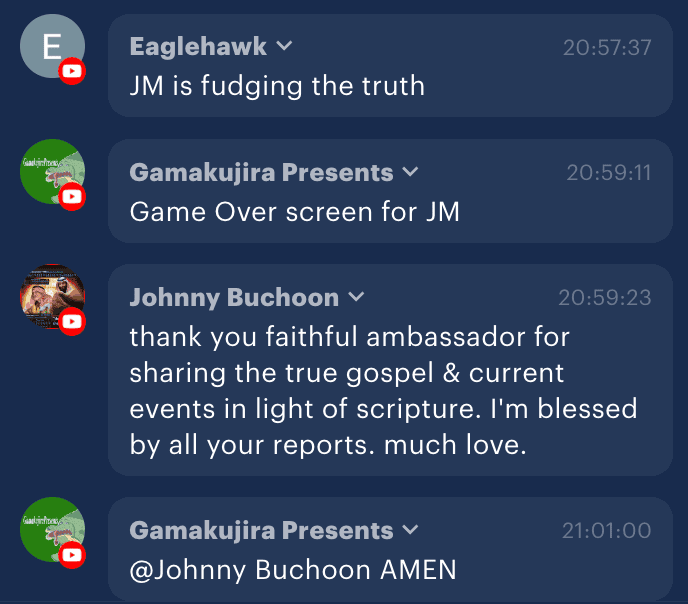Expand the chevron next to Eaglehawk
Screen dimensions: 688x604
[x=284, y=46]
